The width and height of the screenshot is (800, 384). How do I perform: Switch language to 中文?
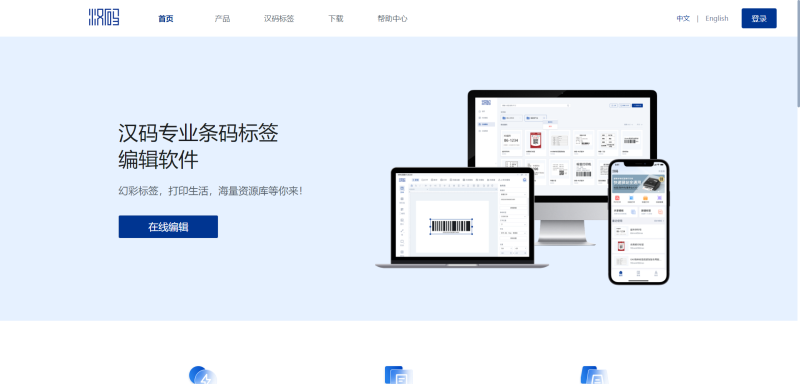(683, 18)
